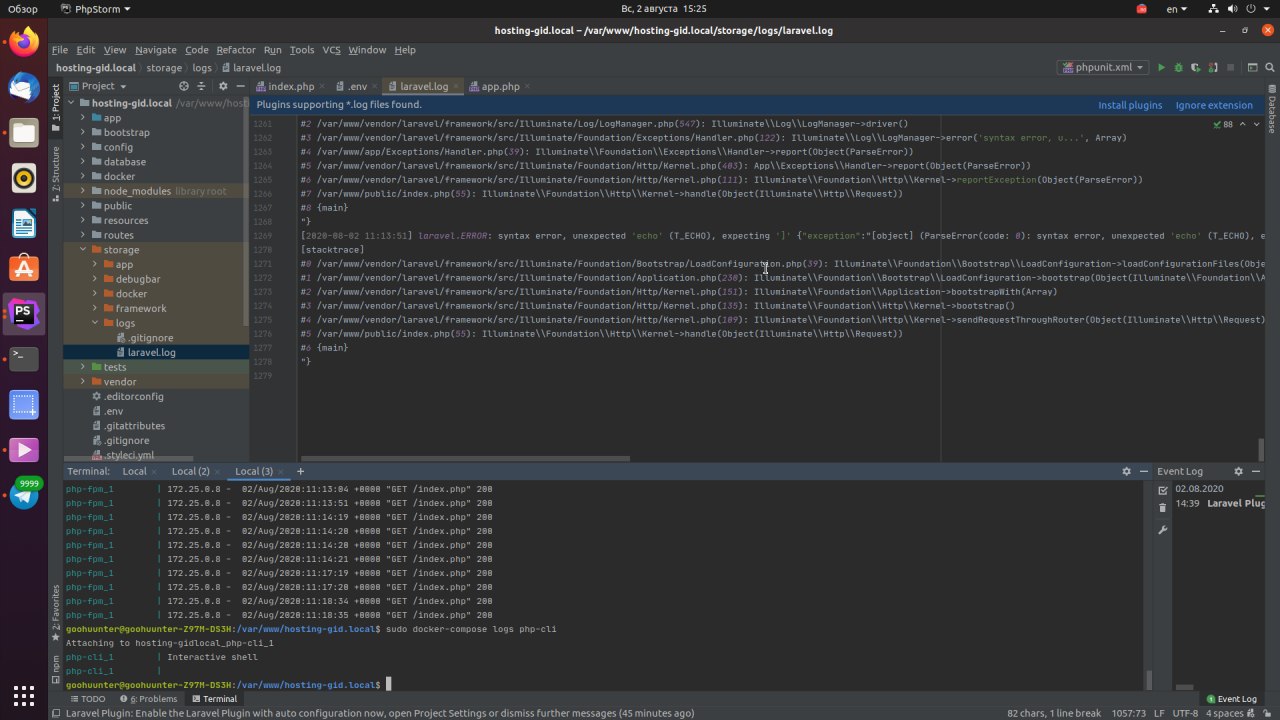Add new terminal tab with plus icon
1280x720 pixels.
tap(300, 471)
